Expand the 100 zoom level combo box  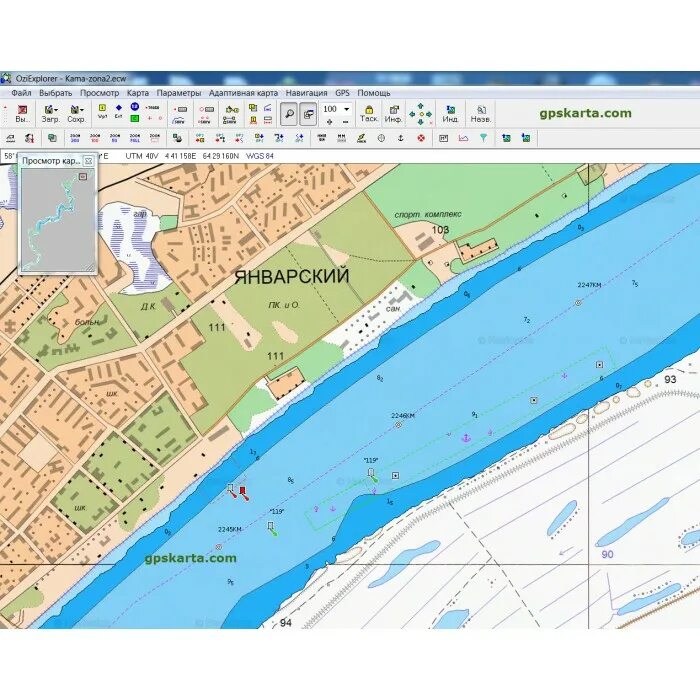(346, 109)
